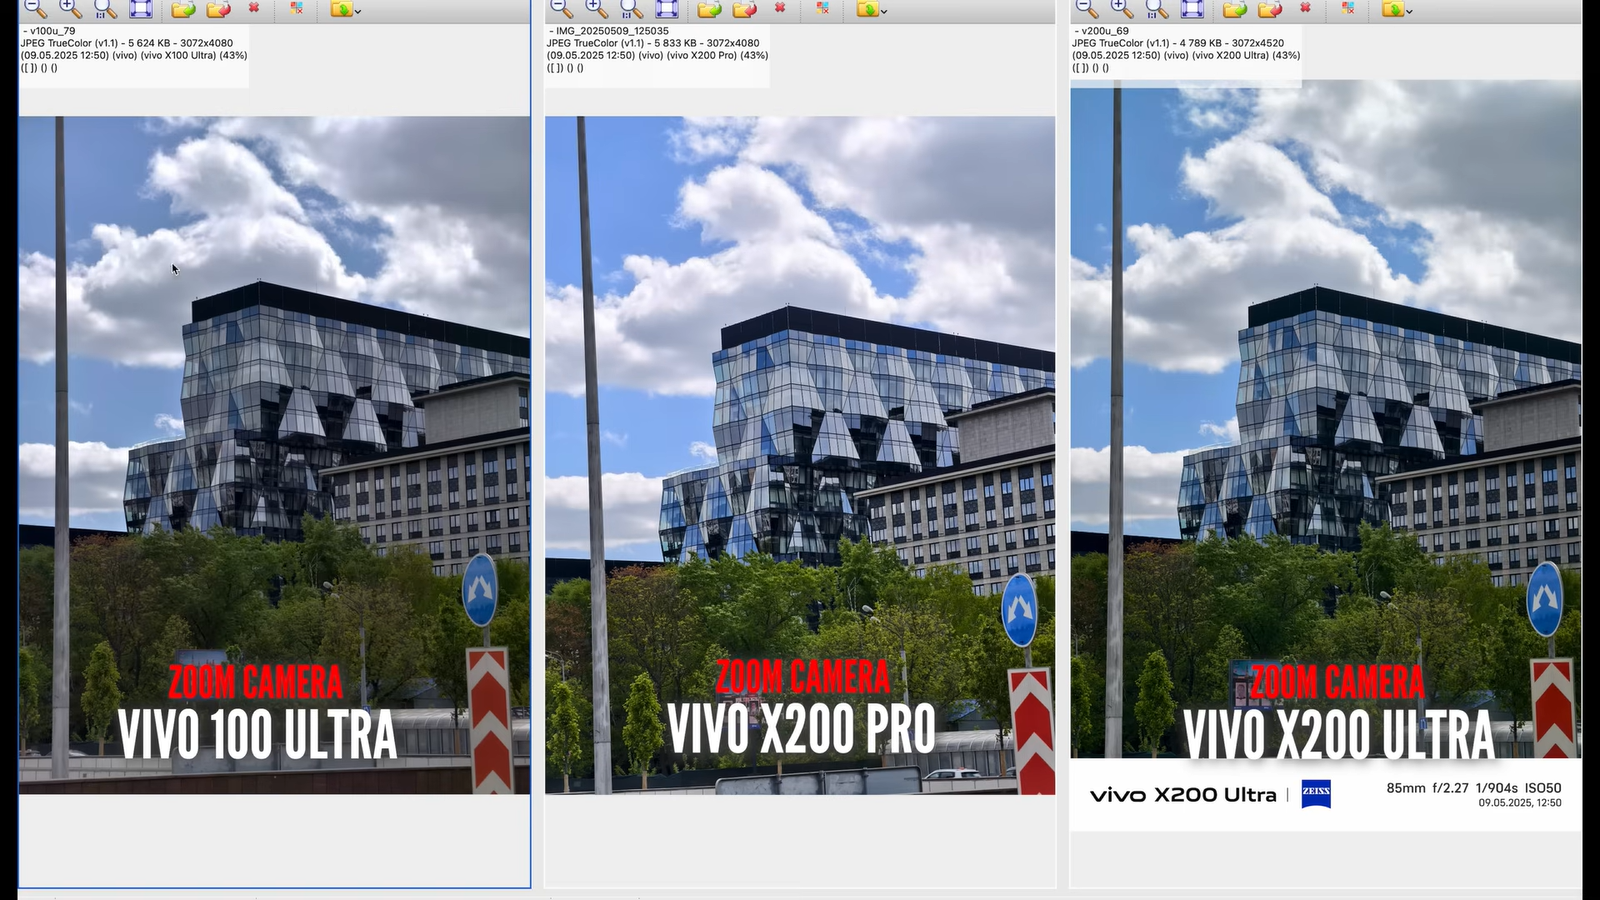
Task: Click red-arrow folder icon in IMG_20250509_125035 pane
Action: [744, 9]
